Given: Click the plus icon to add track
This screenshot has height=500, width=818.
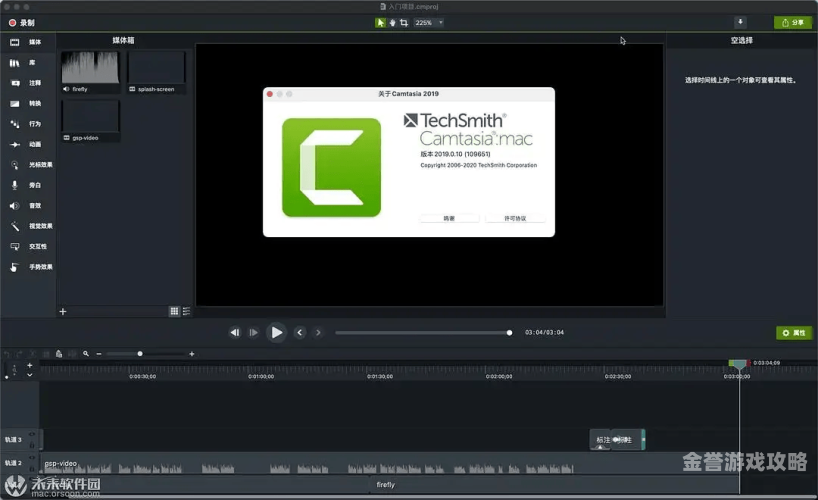Looking at the screenshot, I should pyautogui.click(x=30, y=365).
